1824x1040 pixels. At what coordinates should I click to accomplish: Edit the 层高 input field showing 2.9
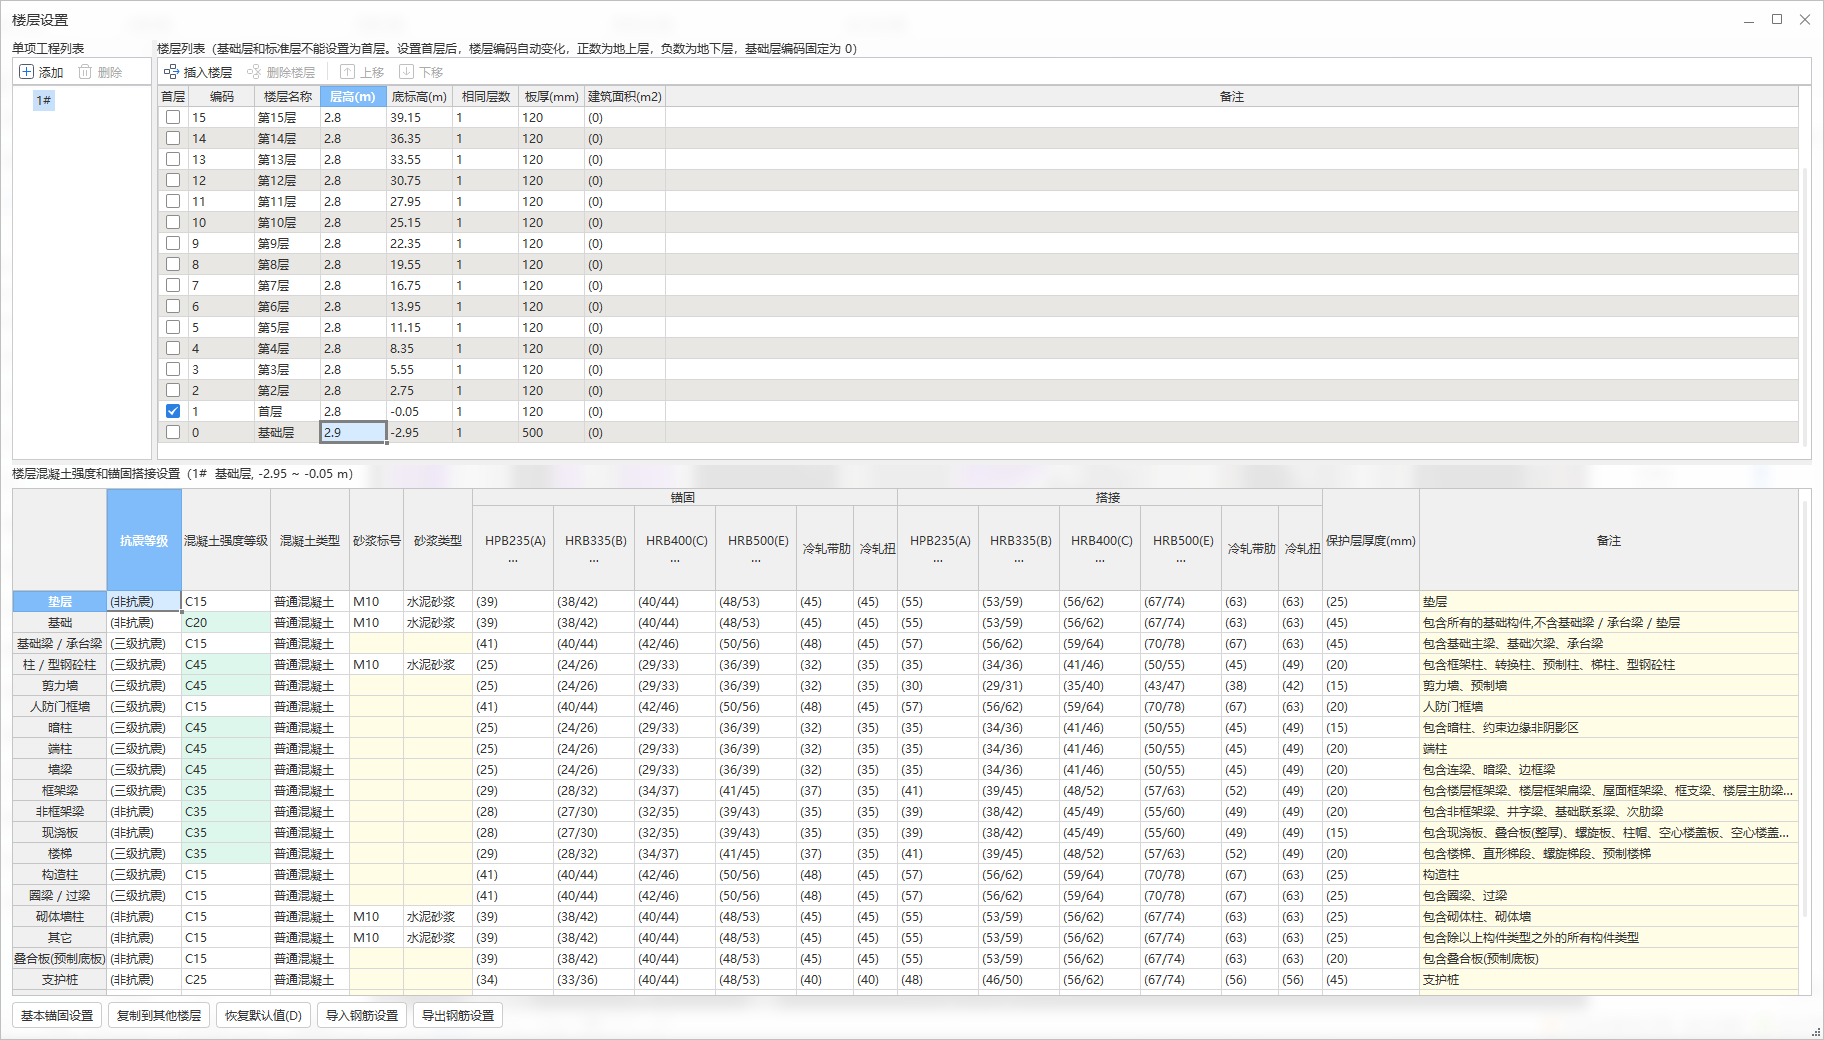pos(353,432)
